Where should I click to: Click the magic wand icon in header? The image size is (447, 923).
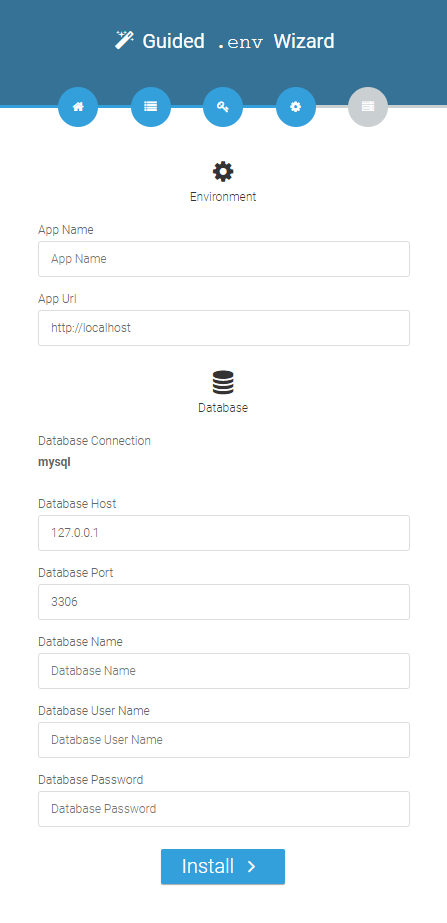pyautogui.click(x=124, y=41)
